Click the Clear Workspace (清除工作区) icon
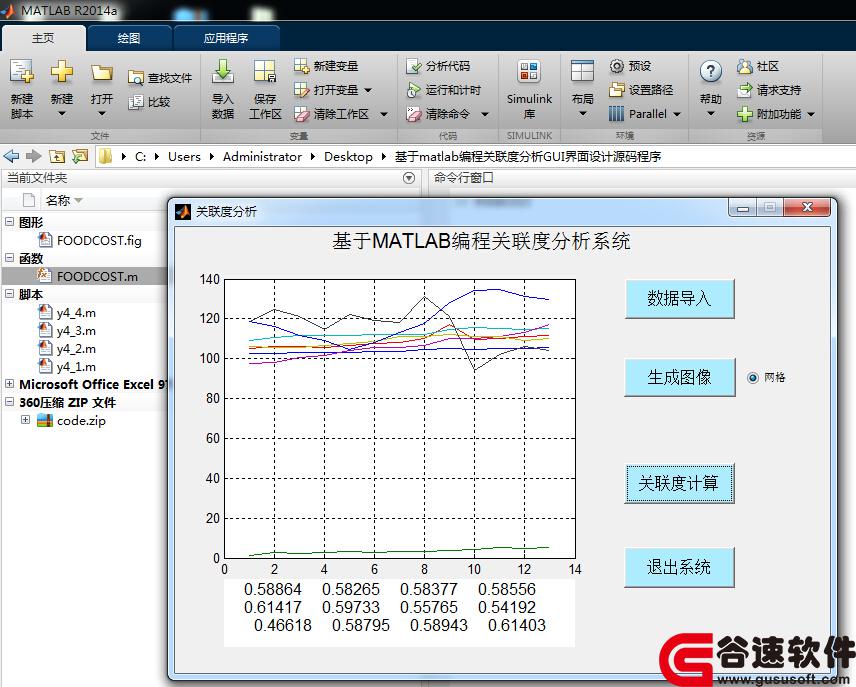856x687 pixels. click(x=301, y=114)
